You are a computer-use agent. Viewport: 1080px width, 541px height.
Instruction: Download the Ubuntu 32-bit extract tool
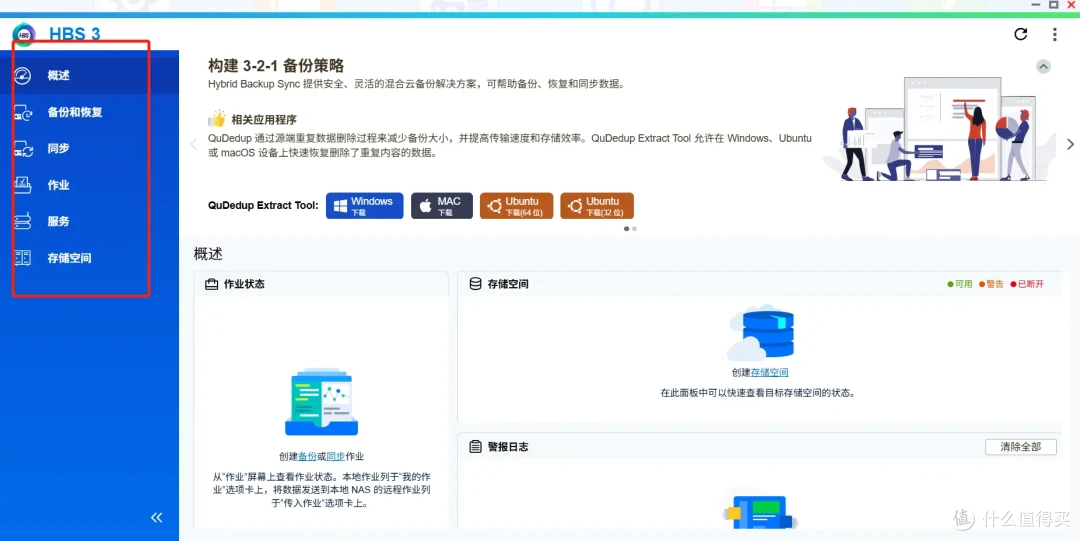click(x=596, y=206)
